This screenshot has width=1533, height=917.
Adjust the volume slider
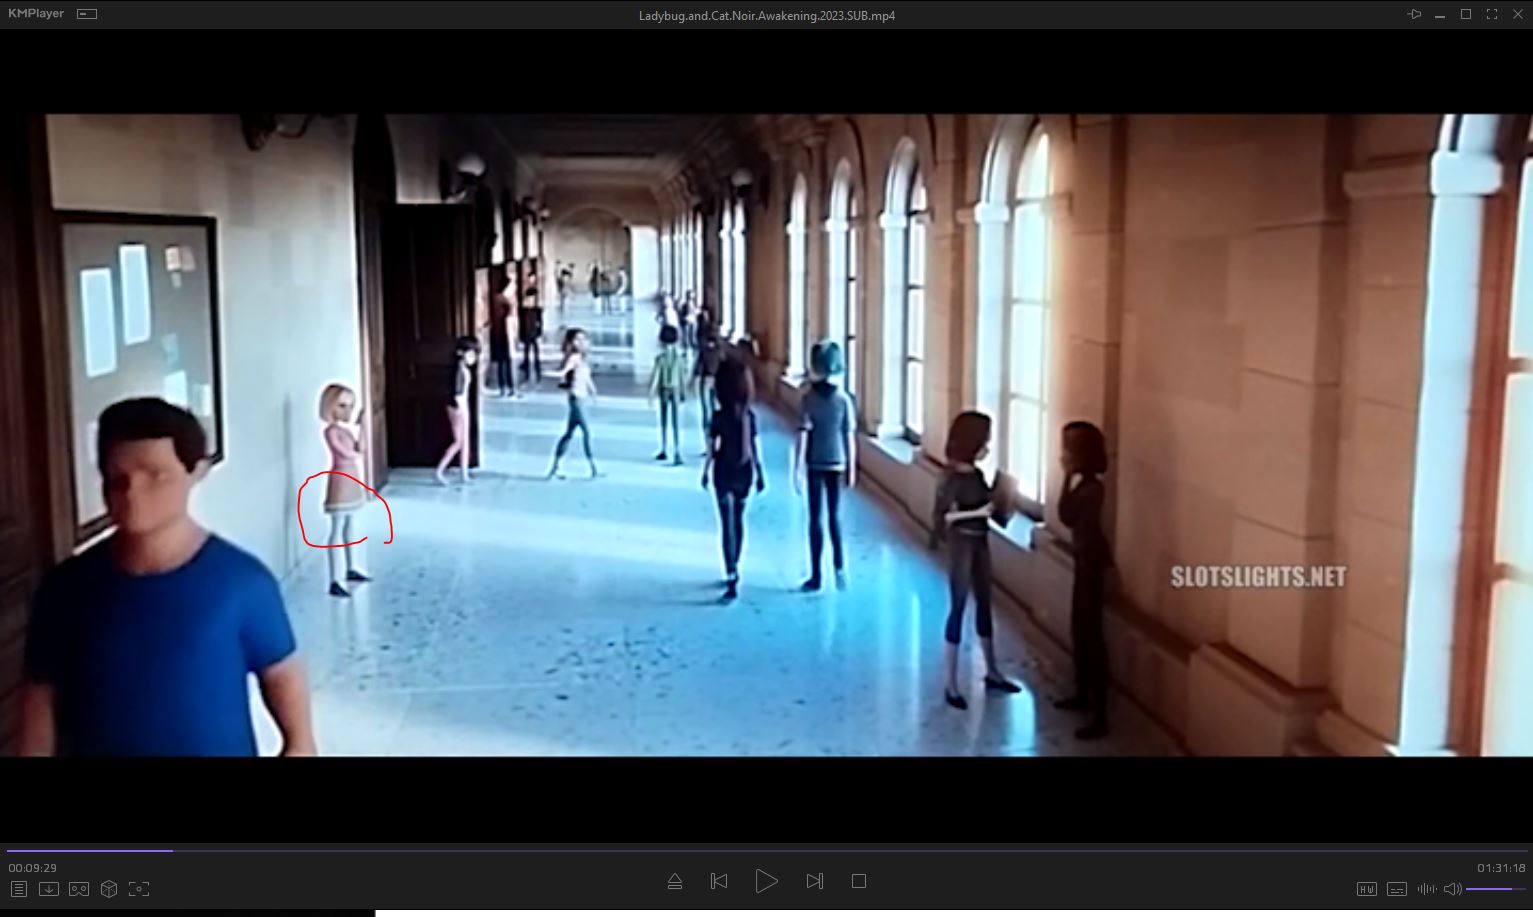point(1495,889)
